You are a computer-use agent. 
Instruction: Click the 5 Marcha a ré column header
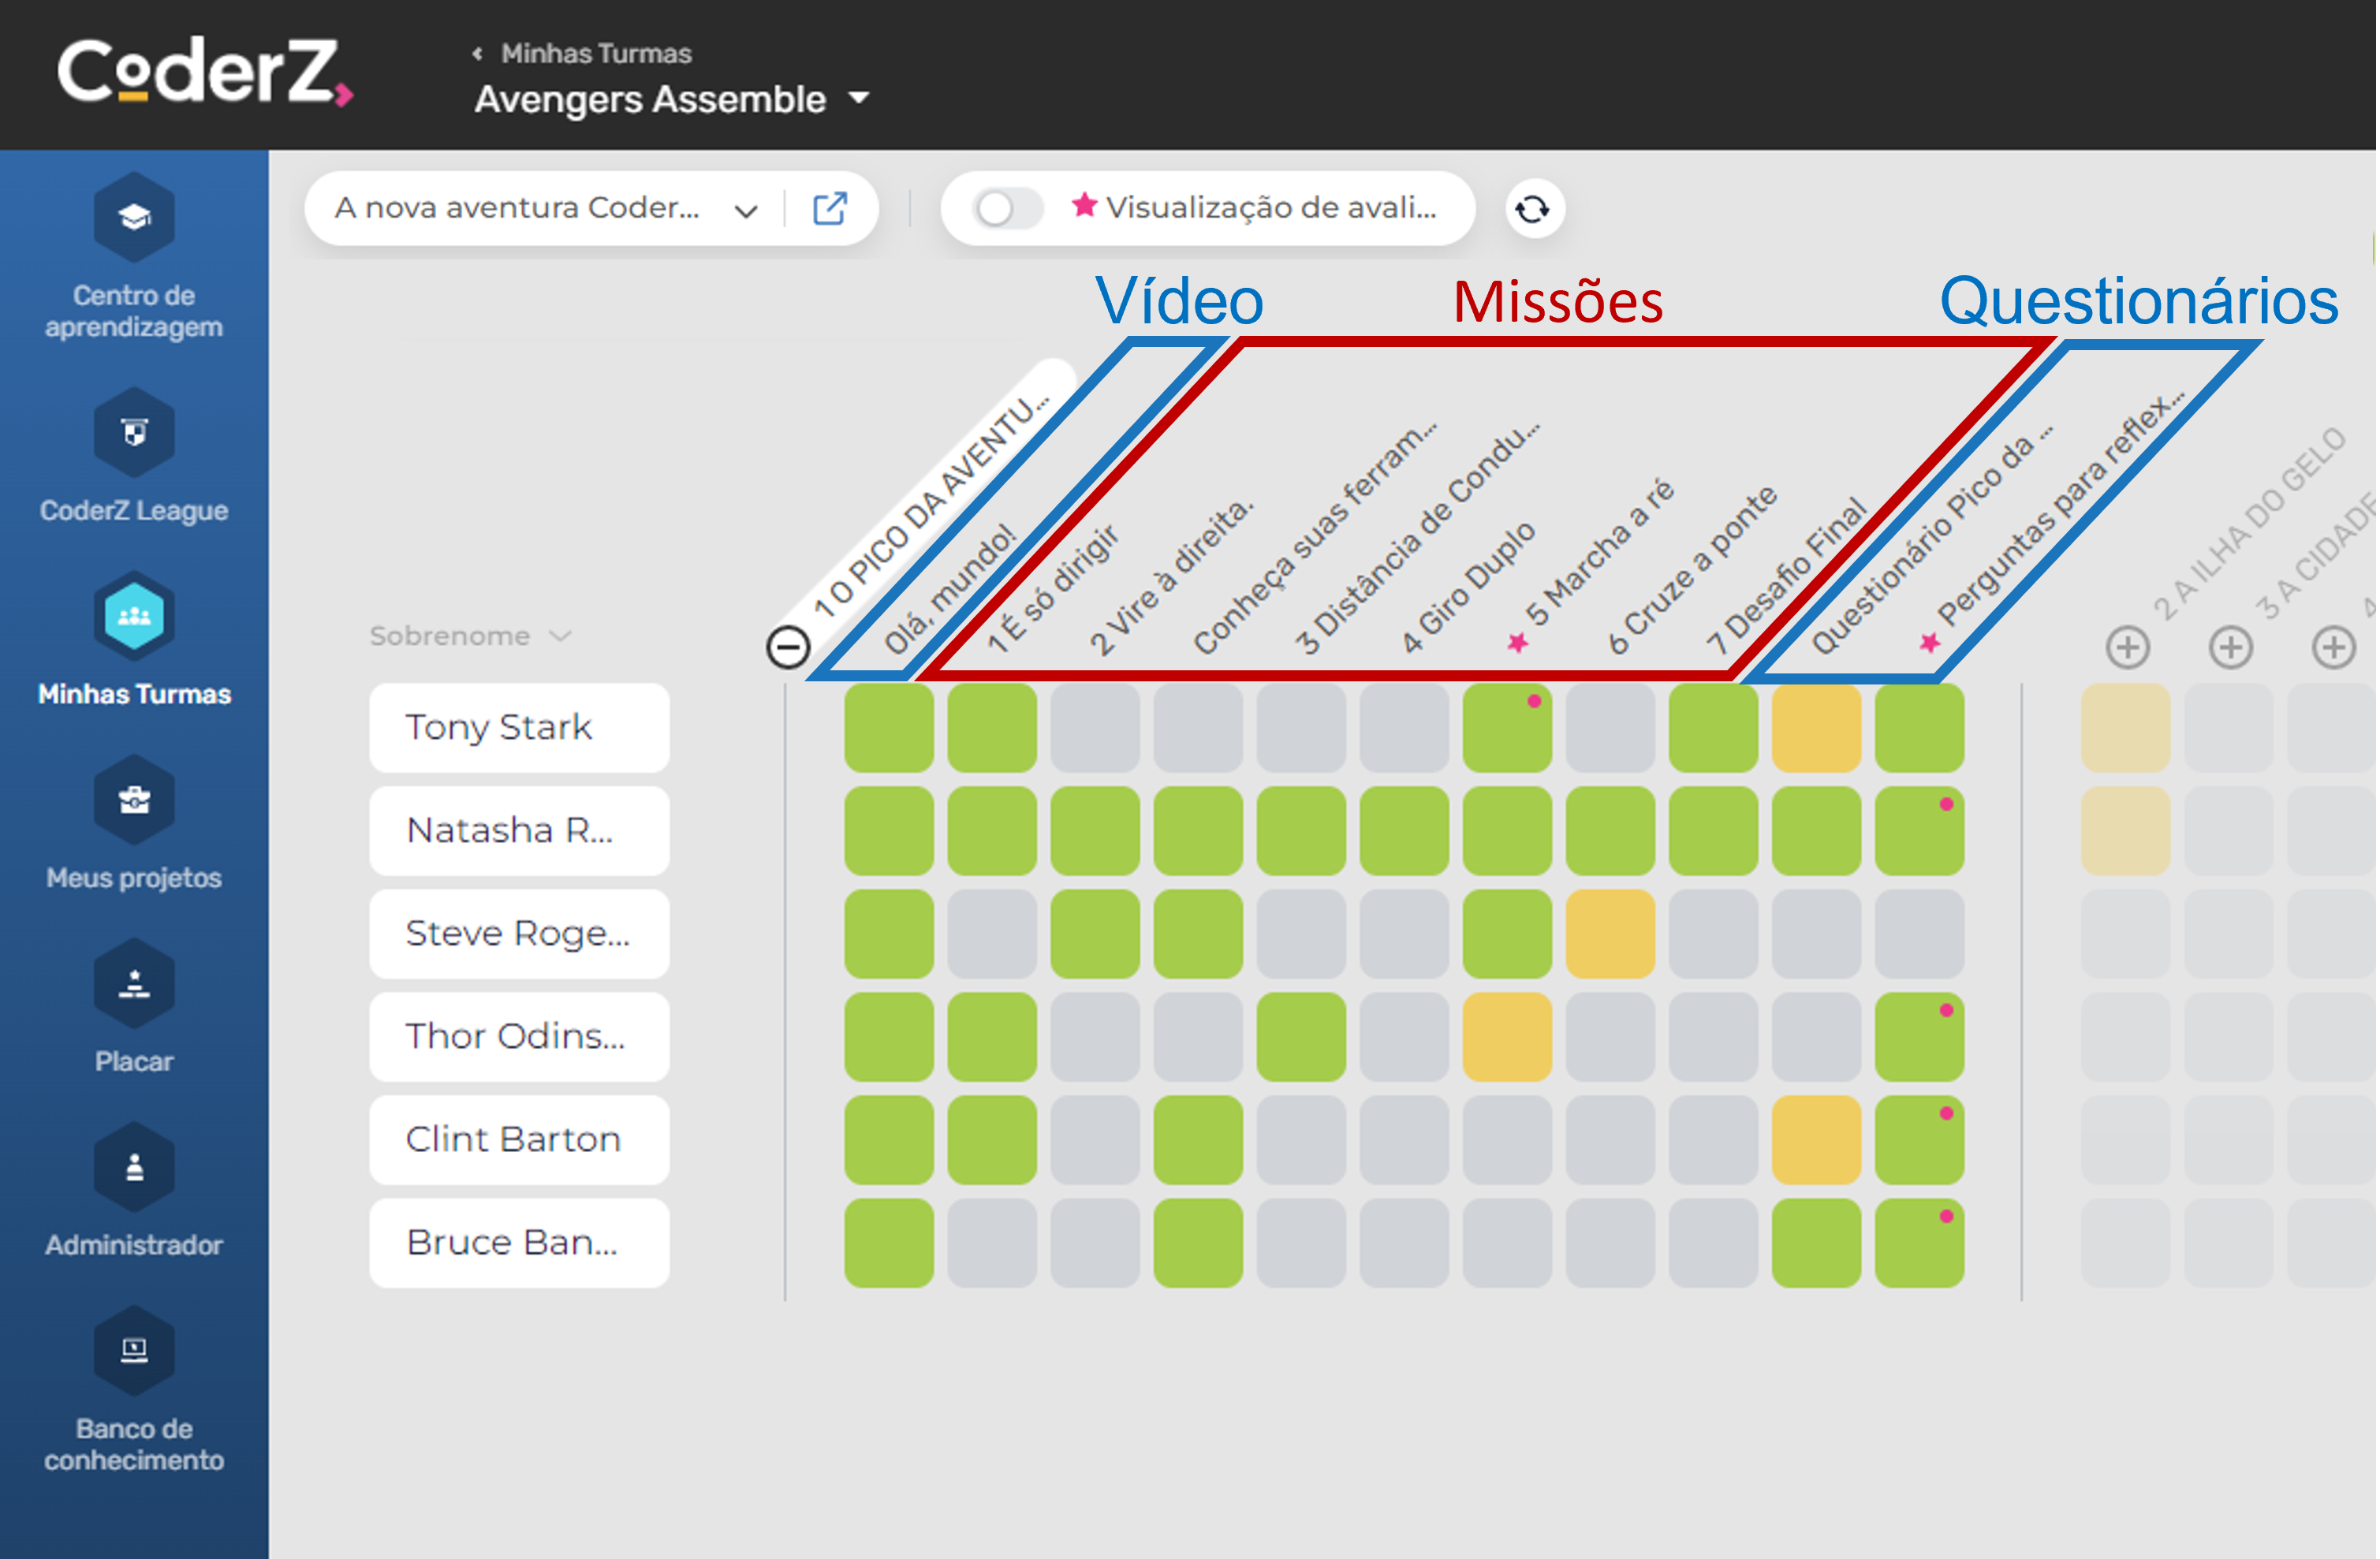[1590, 567]
